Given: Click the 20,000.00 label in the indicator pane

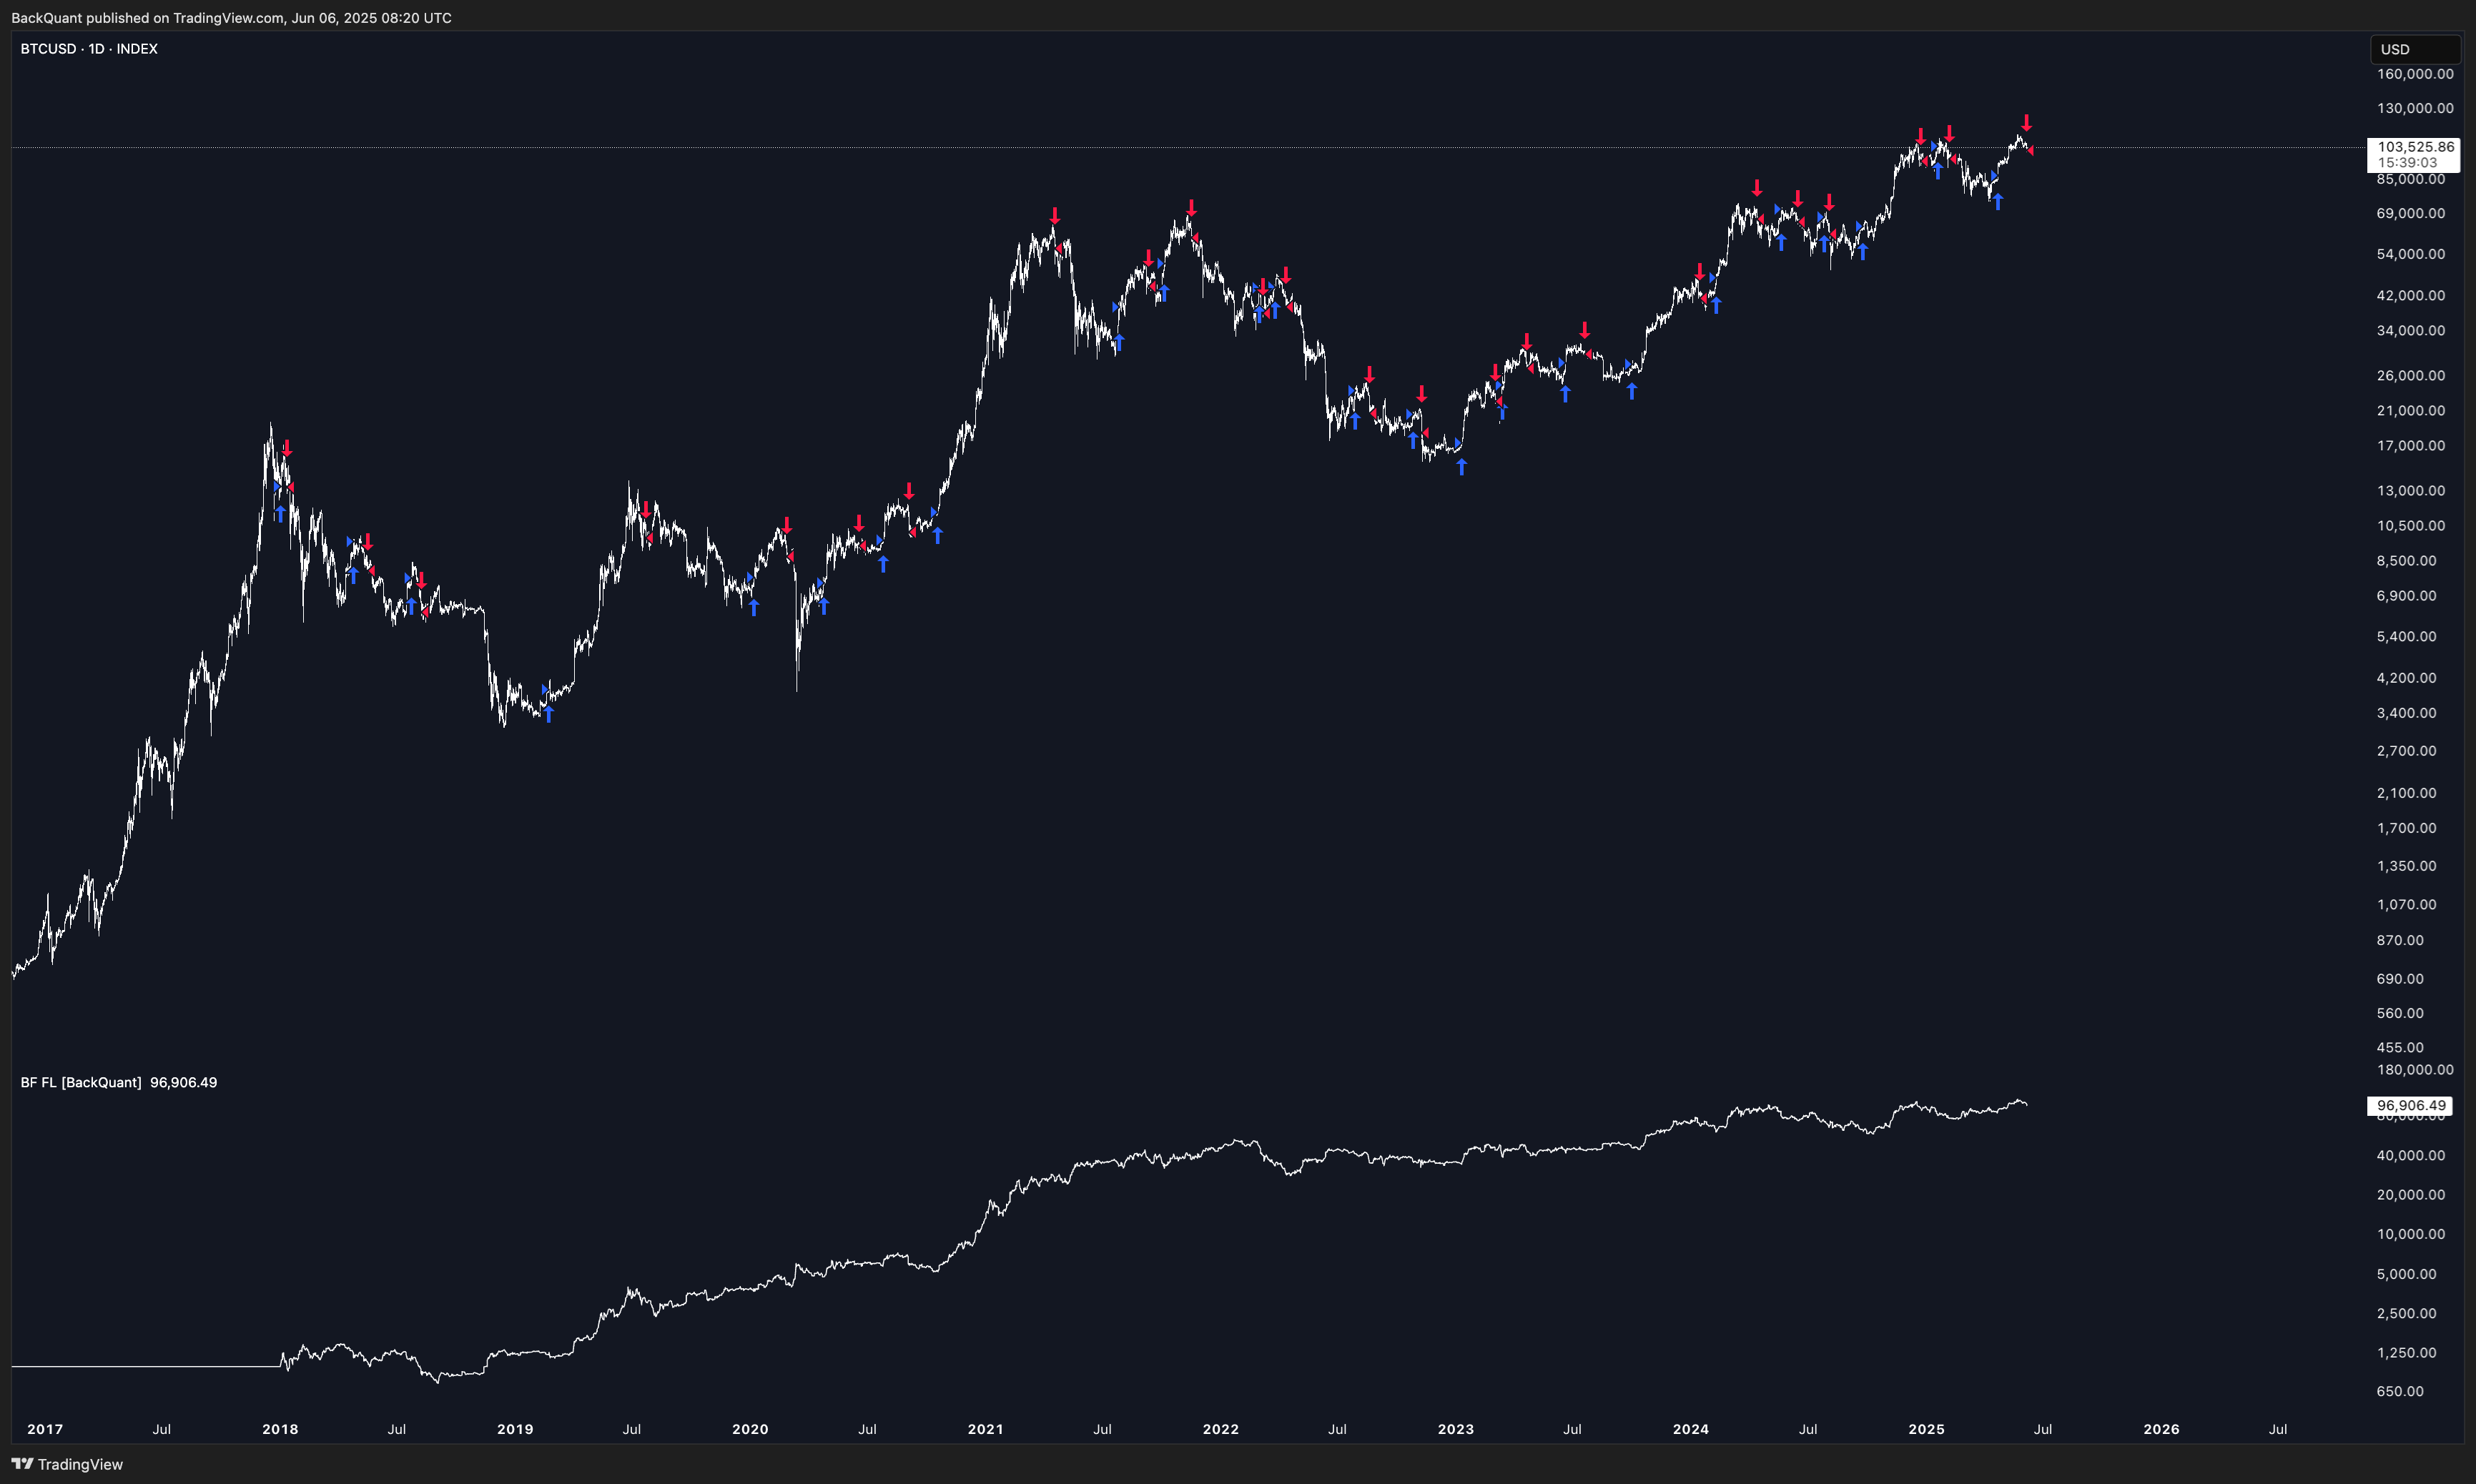Looking at the screenshot, I should click(x=2411, y=1194).
